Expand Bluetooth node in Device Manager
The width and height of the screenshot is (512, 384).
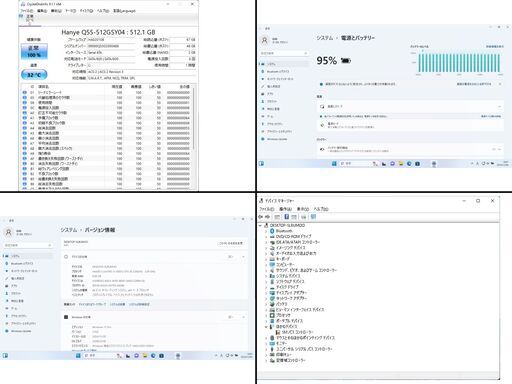[266, 231]
